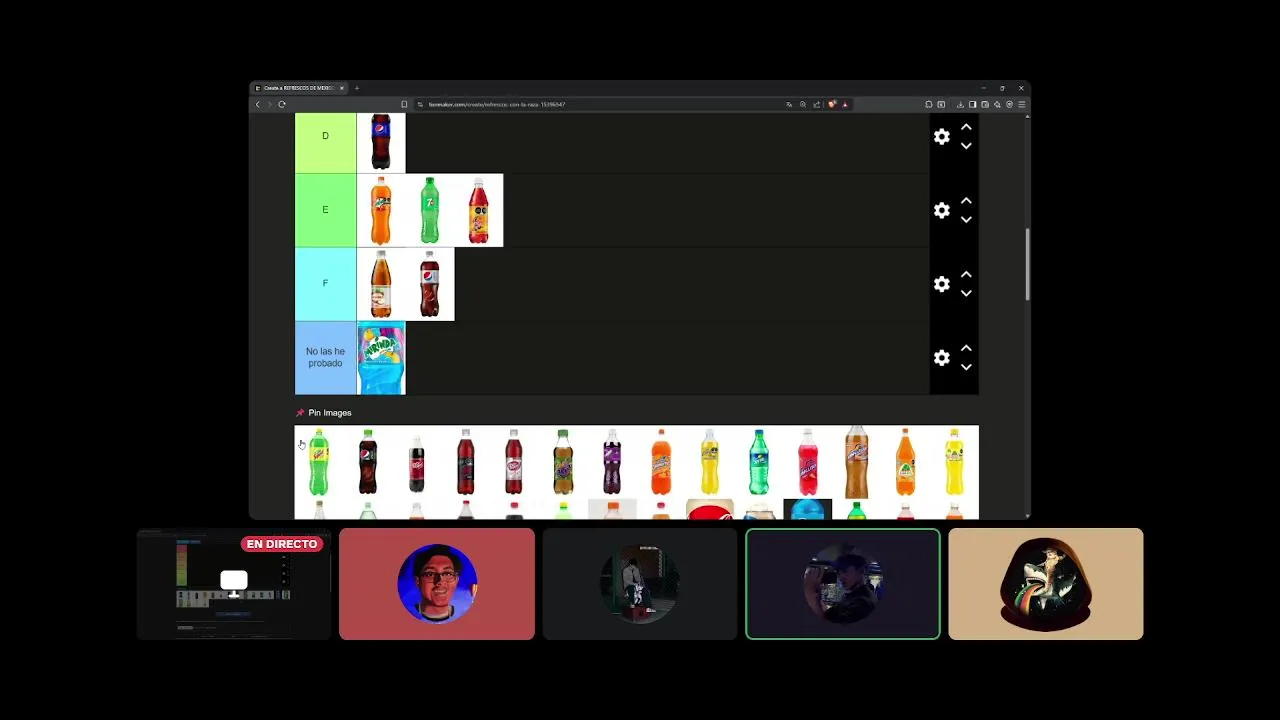1280x720 pixels.
Task: Click the tier E label
Action: click(x=325, y=210)
